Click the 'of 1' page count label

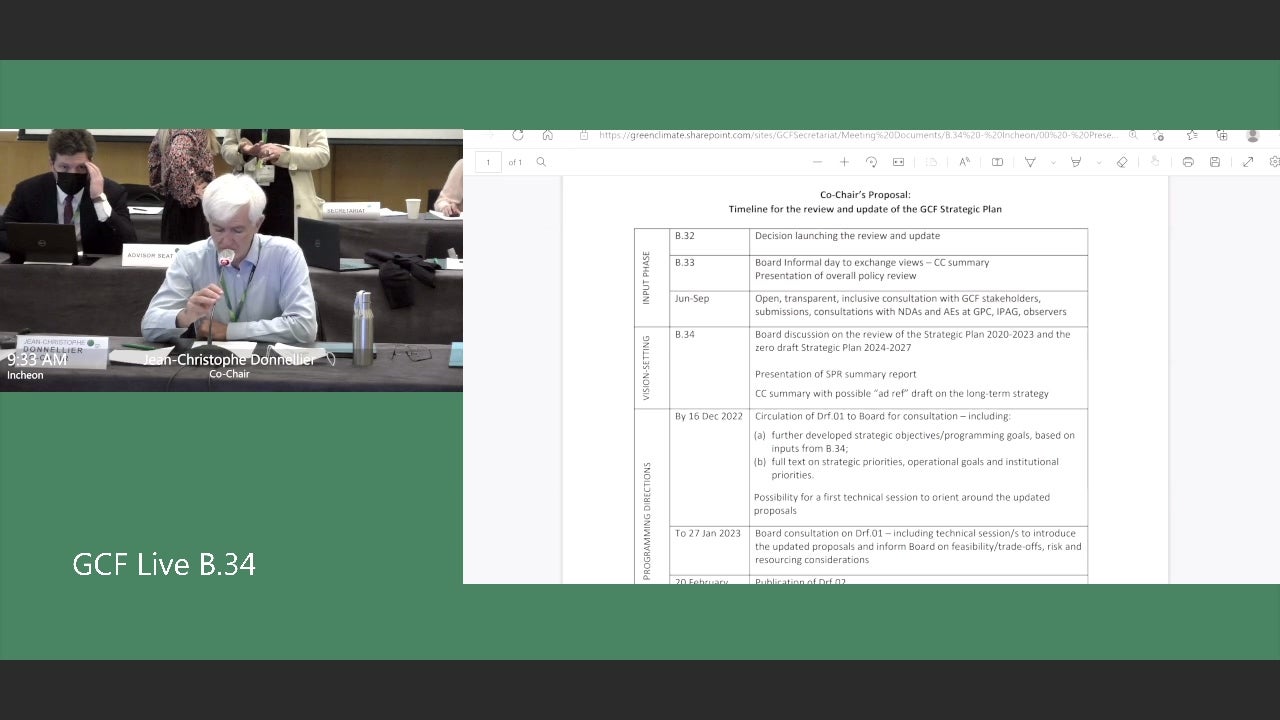click(x=515, y=162)
